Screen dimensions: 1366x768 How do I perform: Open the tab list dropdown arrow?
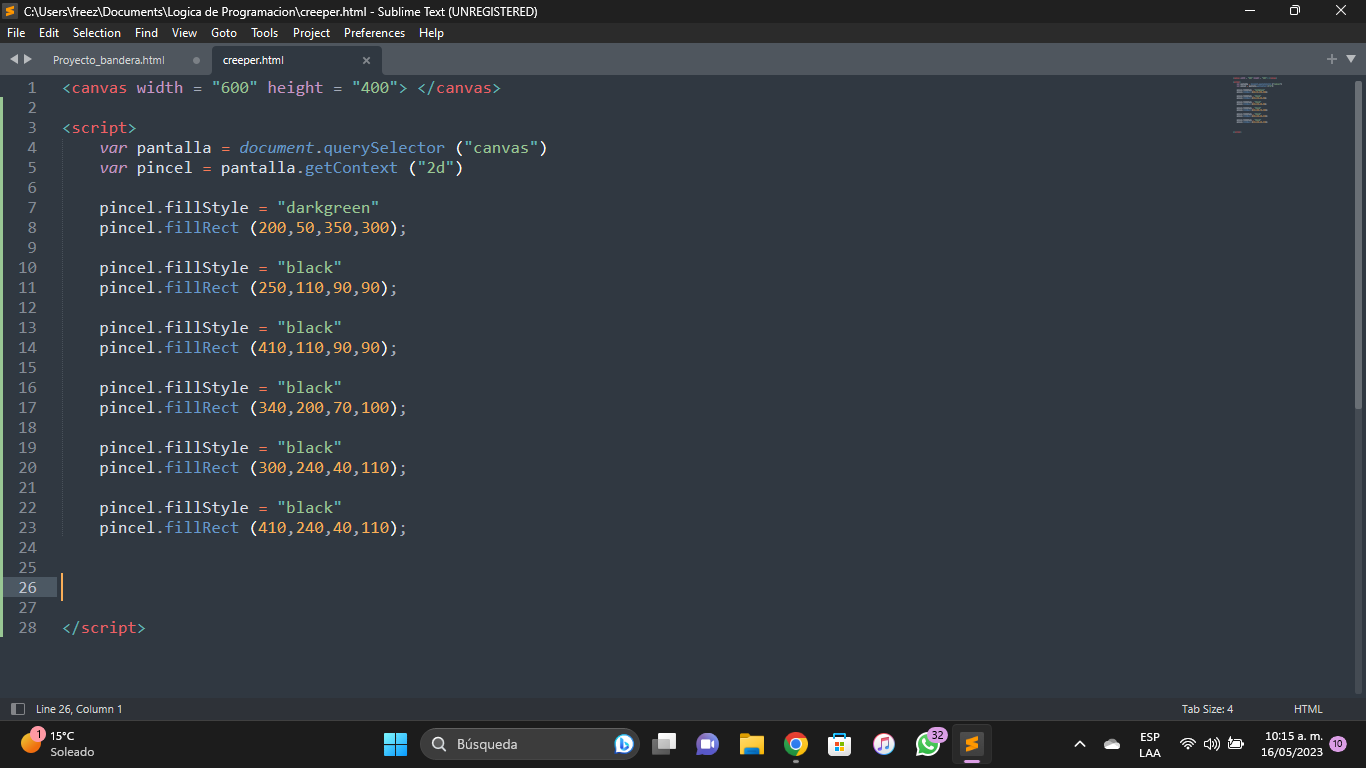coord(1350,60)
